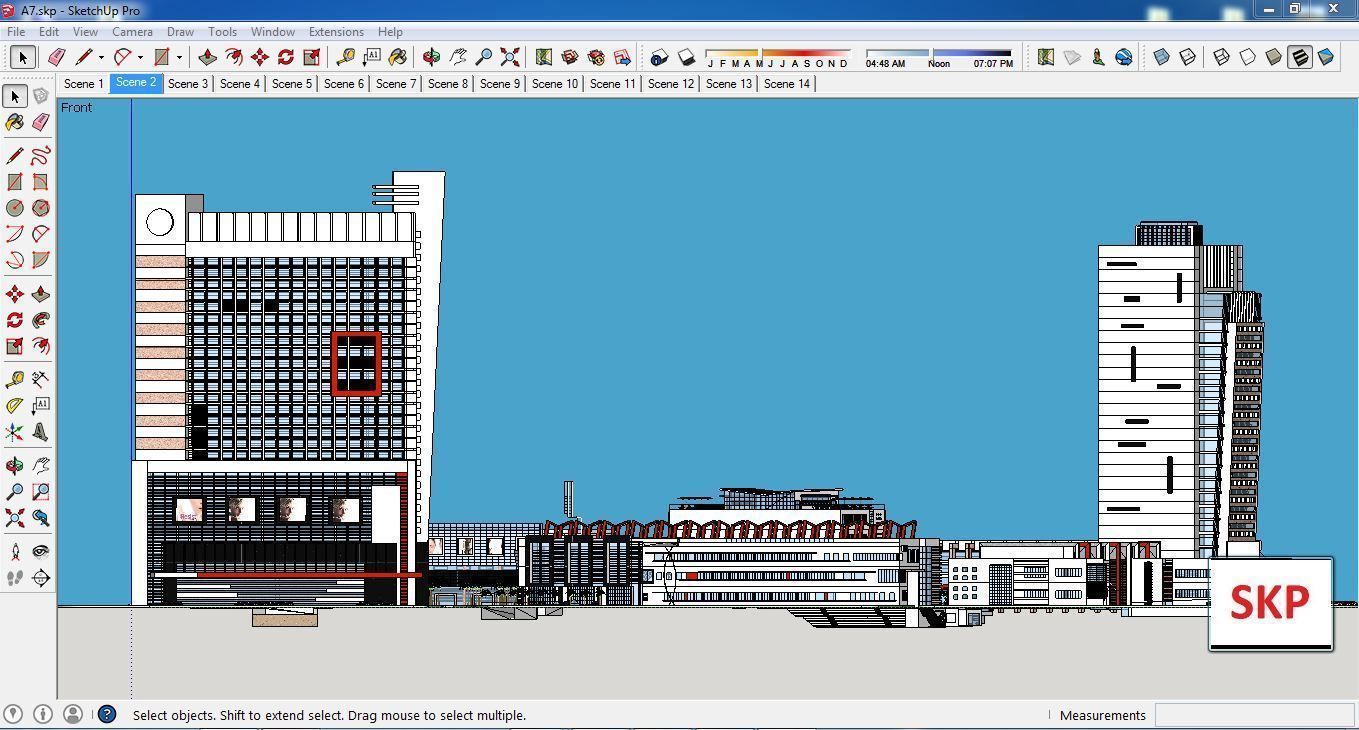Select Look Around eye tool
Screen dimensions: 1359x730
click(41, 551)
